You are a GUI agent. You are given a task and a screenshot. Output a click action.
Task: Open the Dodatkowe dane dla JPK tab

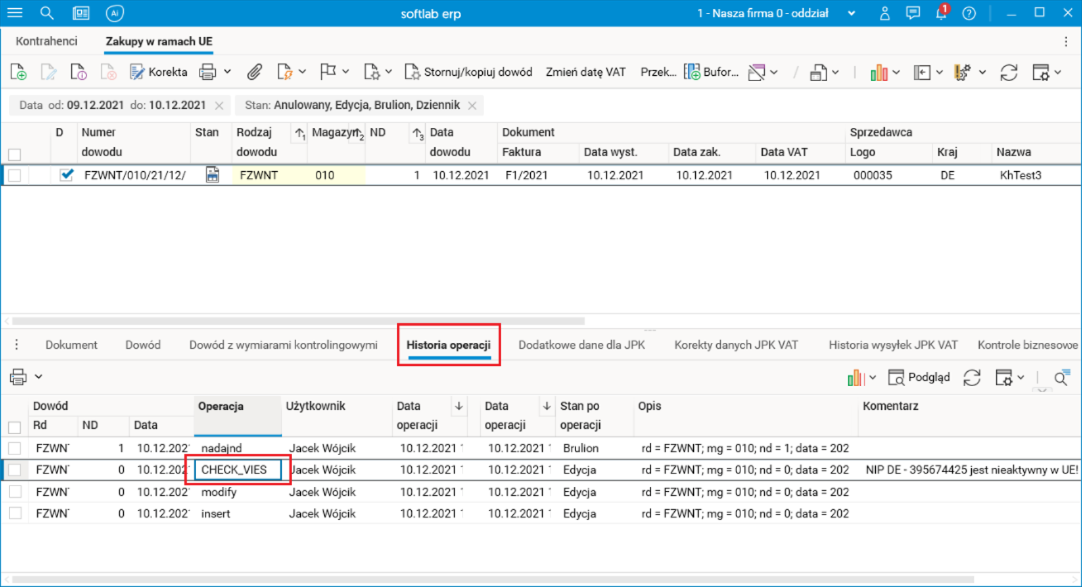click(583, 345)
